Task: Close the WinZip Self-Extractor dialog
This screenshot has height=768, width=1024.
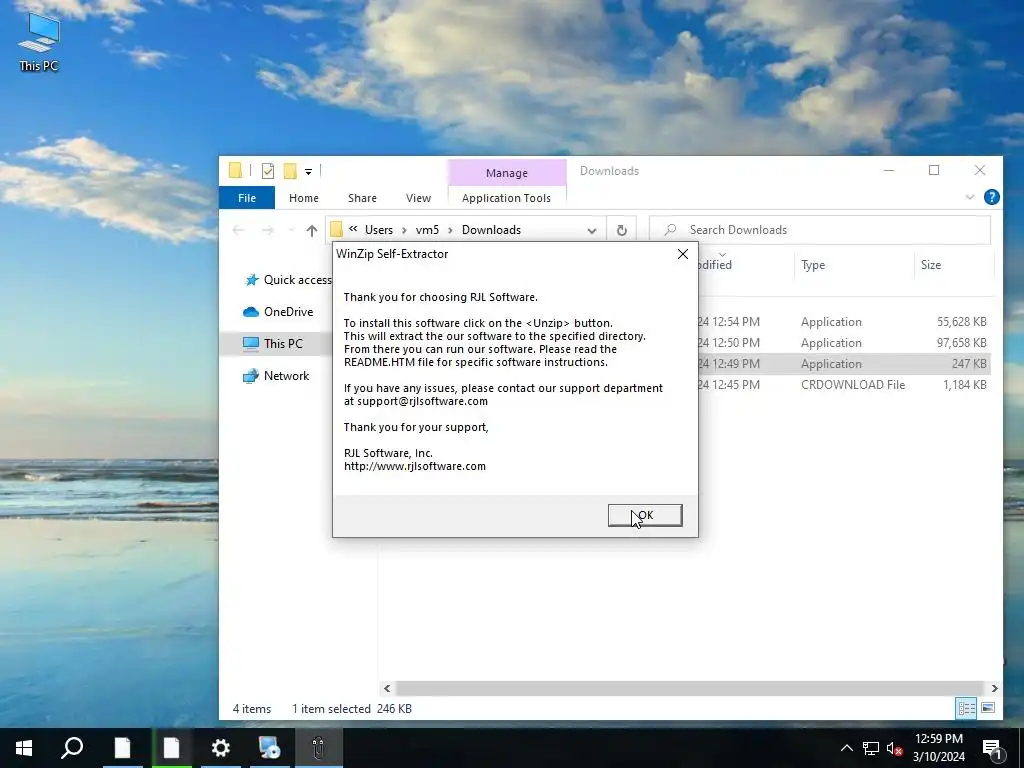Action: coord(682,254)
